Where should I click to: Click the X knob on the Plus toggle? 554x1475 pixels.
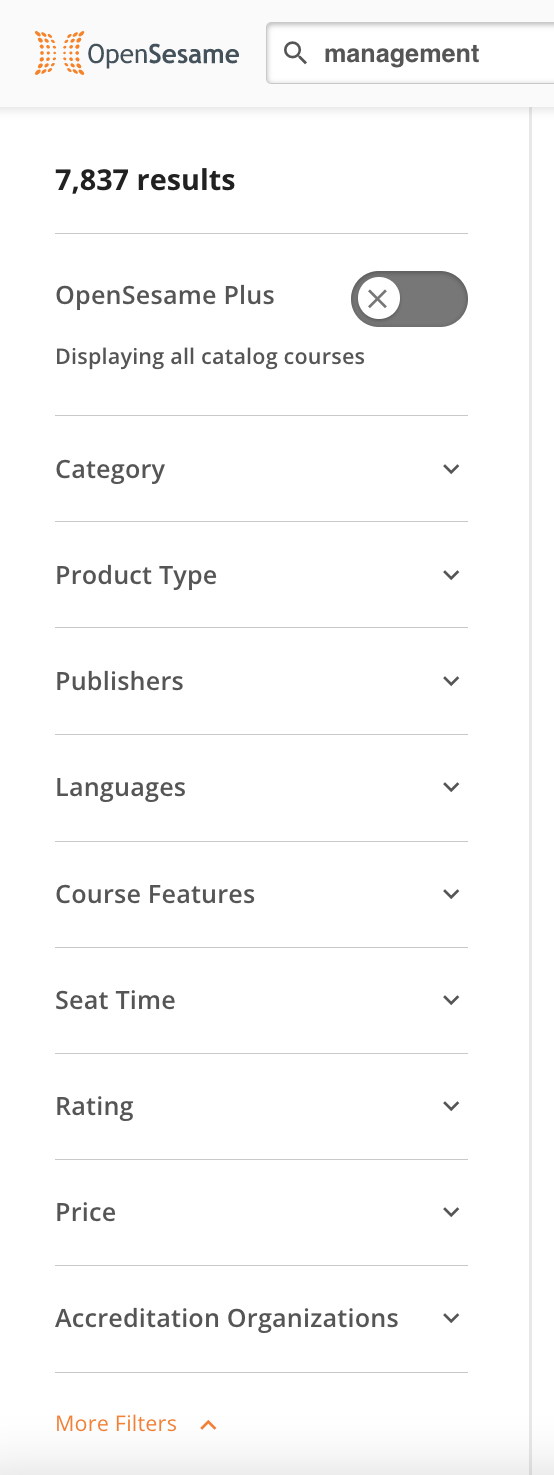coord(378,298)
